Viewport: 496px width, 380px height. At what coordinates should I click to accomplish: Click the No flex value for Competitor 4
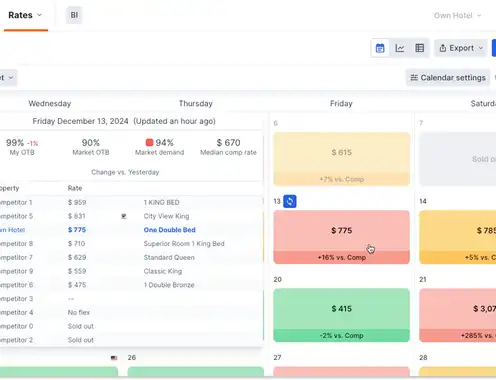79,313
